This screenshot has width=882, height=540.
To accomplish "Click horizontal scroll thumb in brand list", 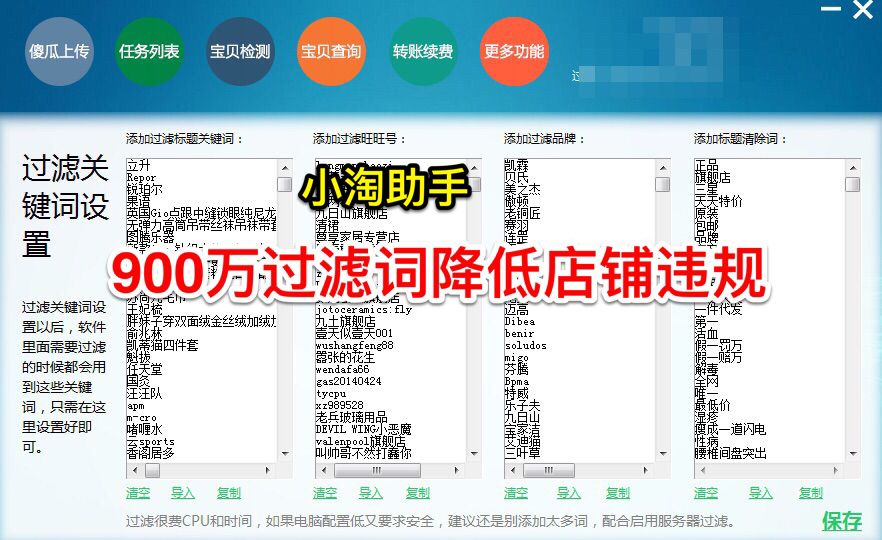I will click(x=548, y=470).
